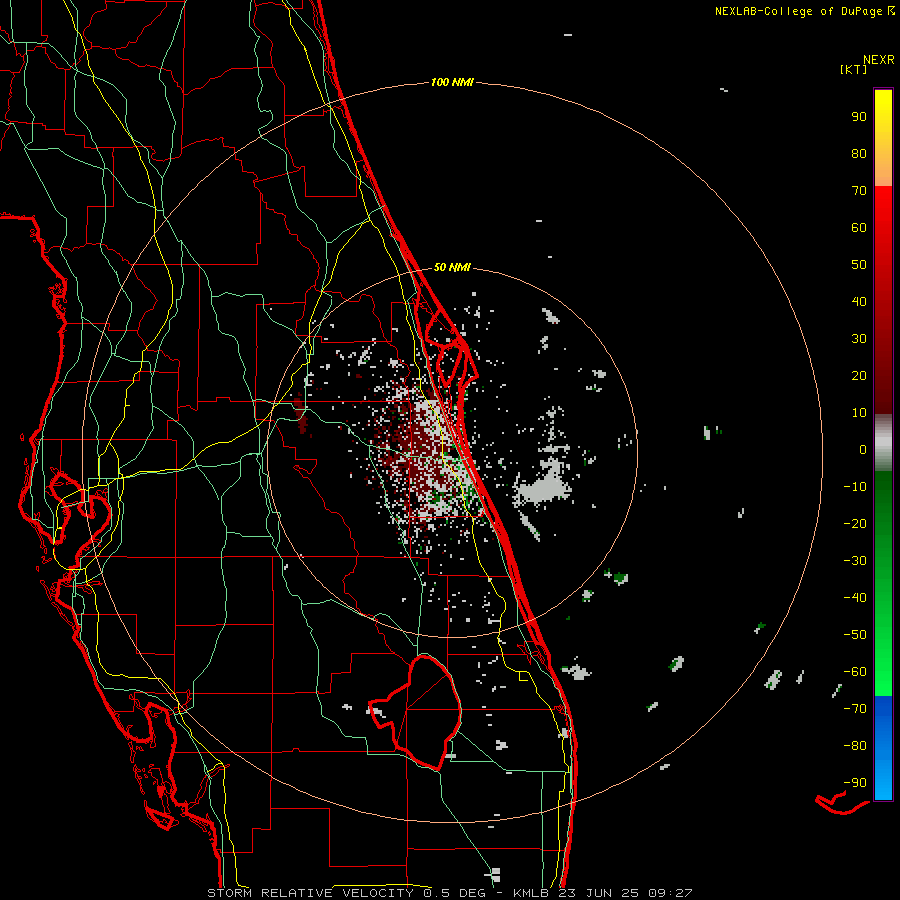Click the NEXR label above the color scale

pyautogui.click(x=879, y=60)
